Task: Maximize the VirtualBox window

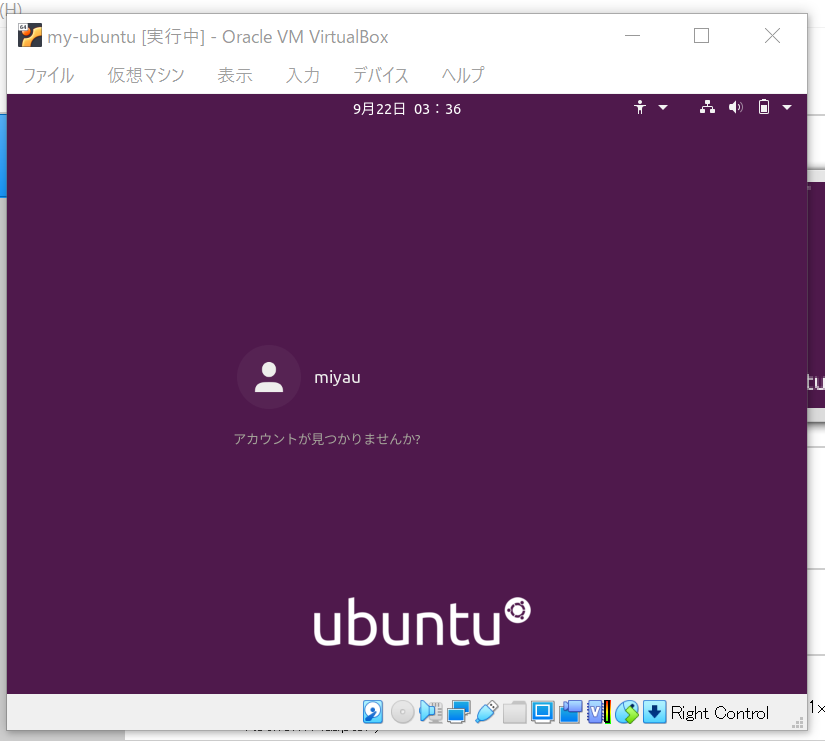Action: [701, 36]
